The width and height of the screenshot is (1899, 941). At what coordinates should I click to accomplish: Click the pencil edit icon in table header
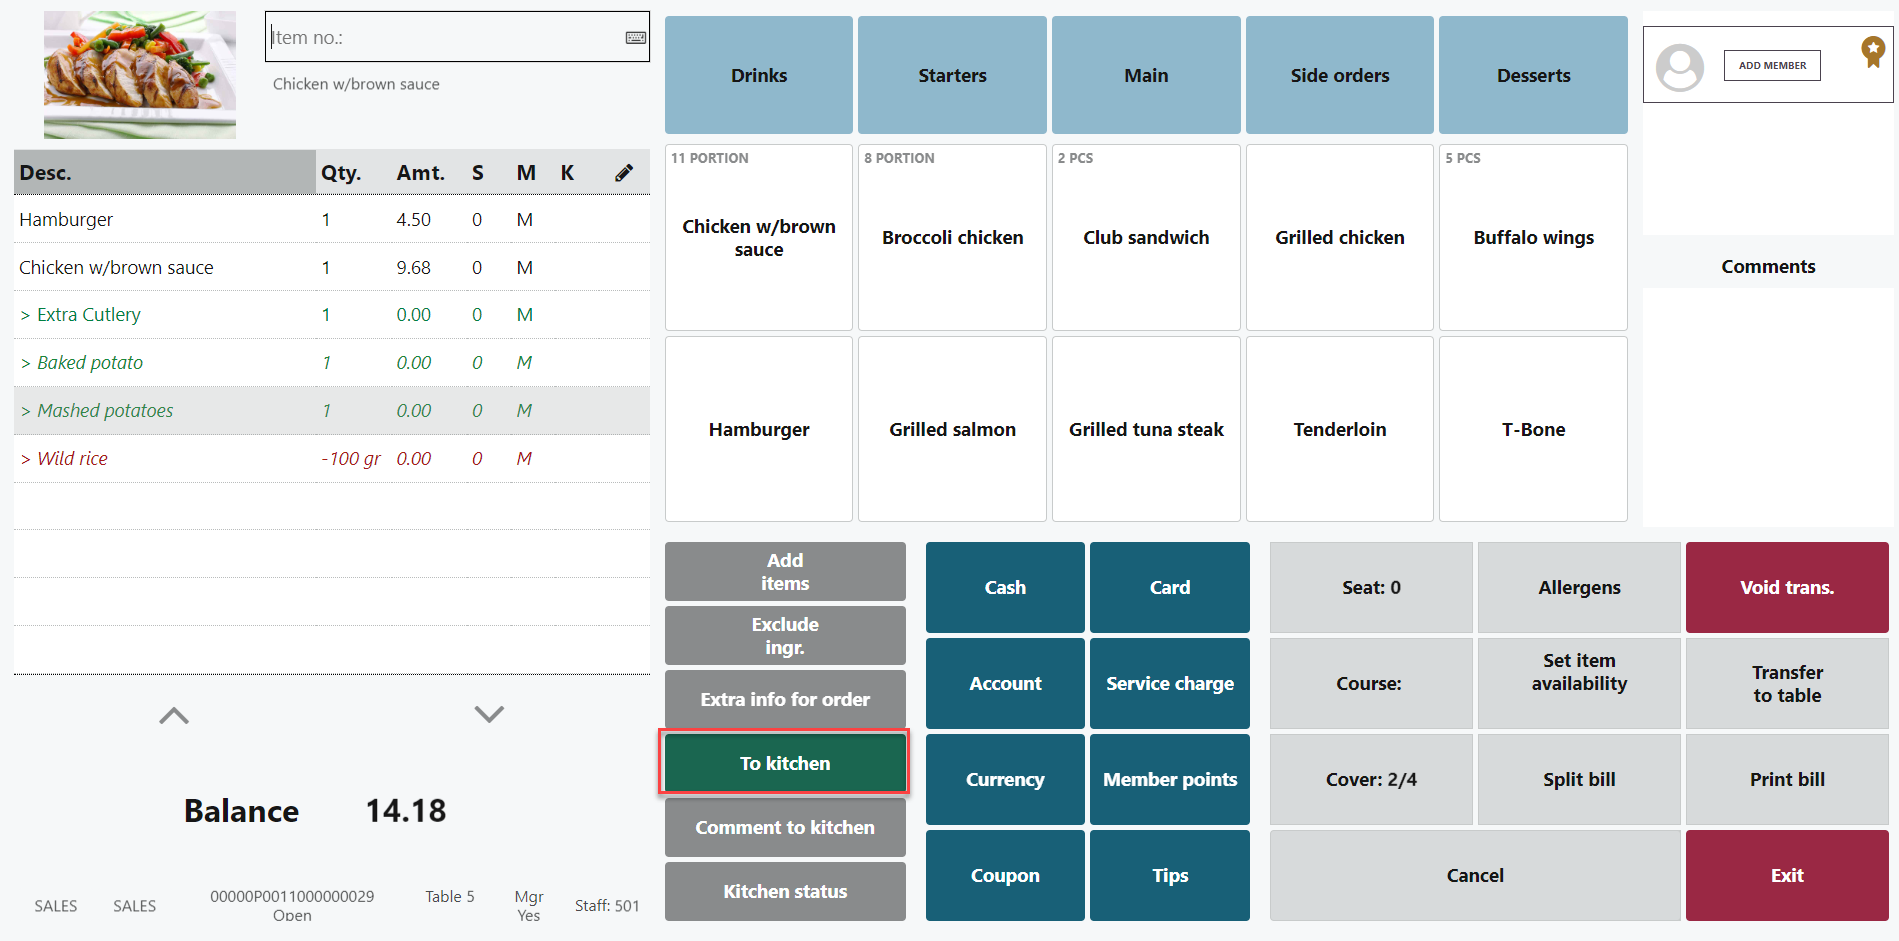pyautogui.click(x=624, y=173)
